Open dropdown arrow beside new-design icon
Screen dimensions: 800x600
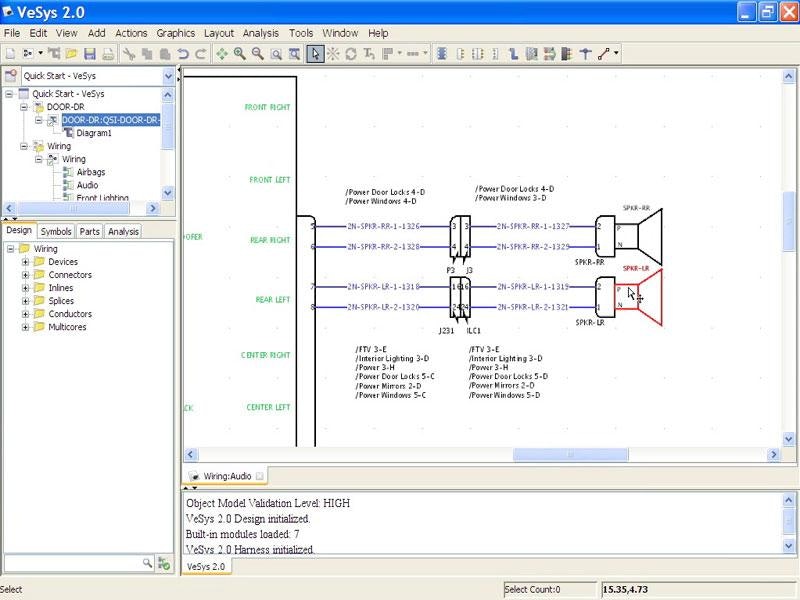tap(40, 53)
